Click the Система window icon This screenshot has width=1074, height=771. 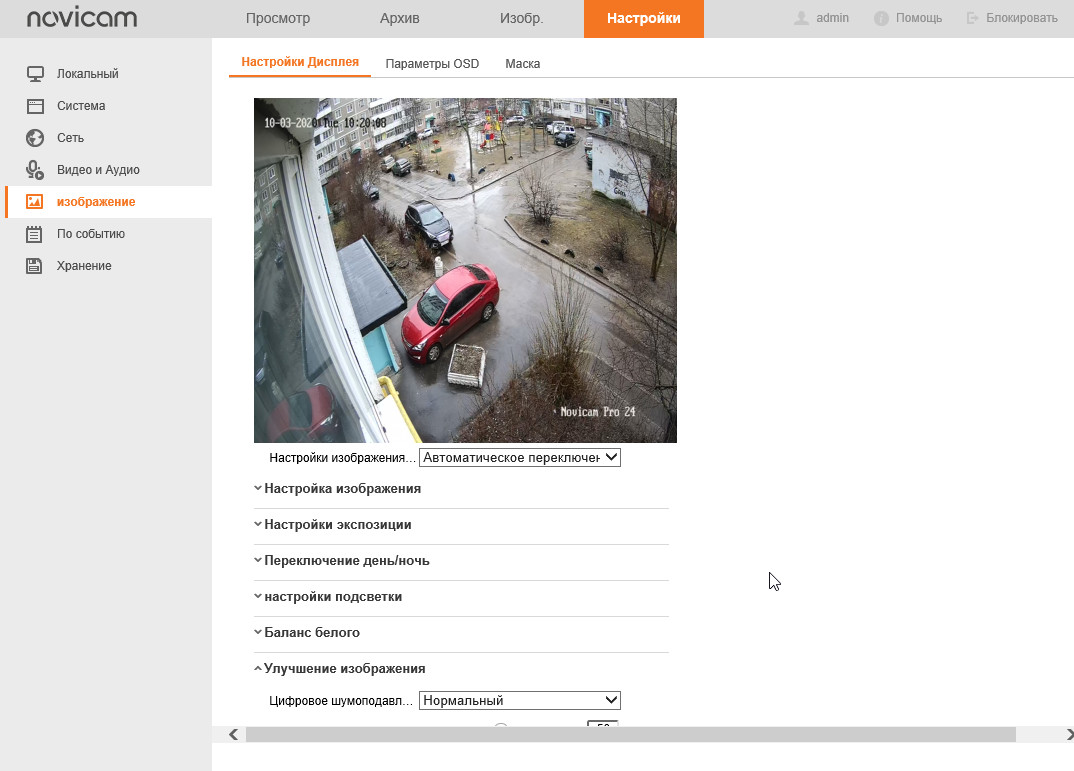35,106
